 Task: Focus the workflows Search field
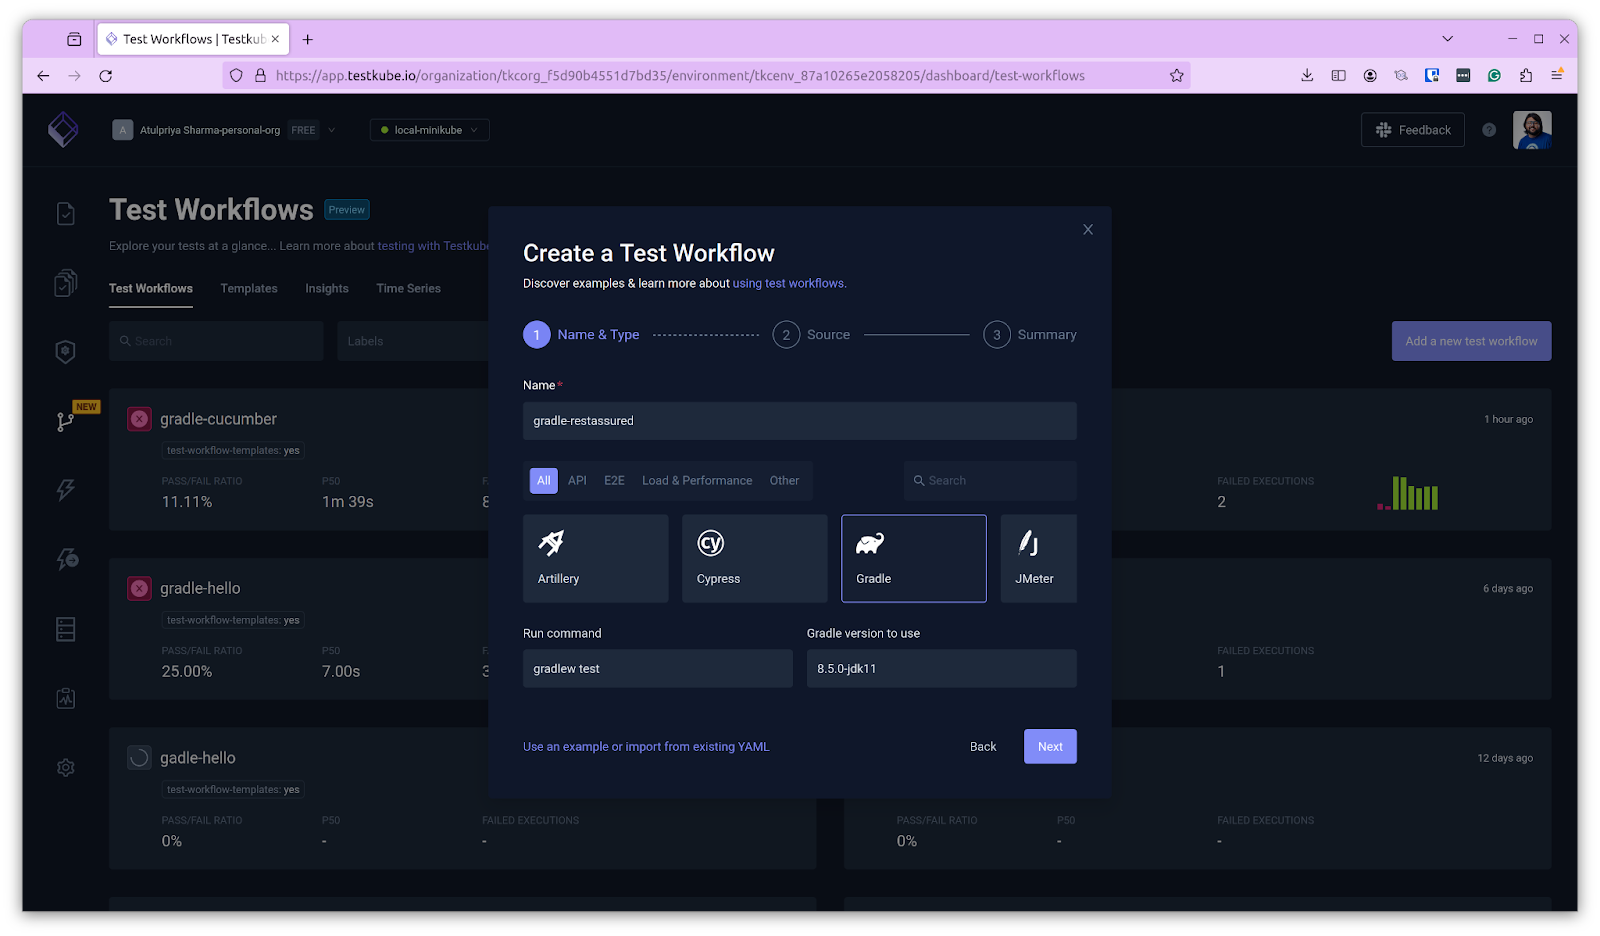[216, 341]
